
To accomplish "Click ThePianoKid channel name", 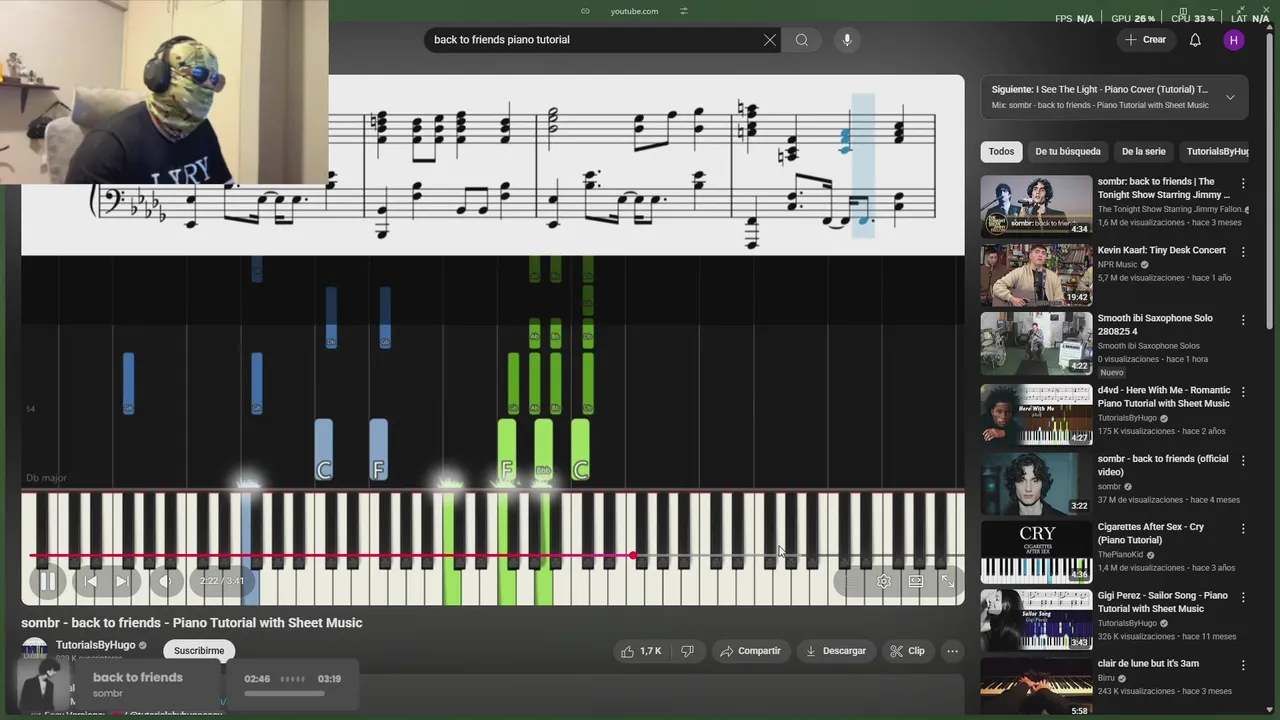I will pos(1122,554).
